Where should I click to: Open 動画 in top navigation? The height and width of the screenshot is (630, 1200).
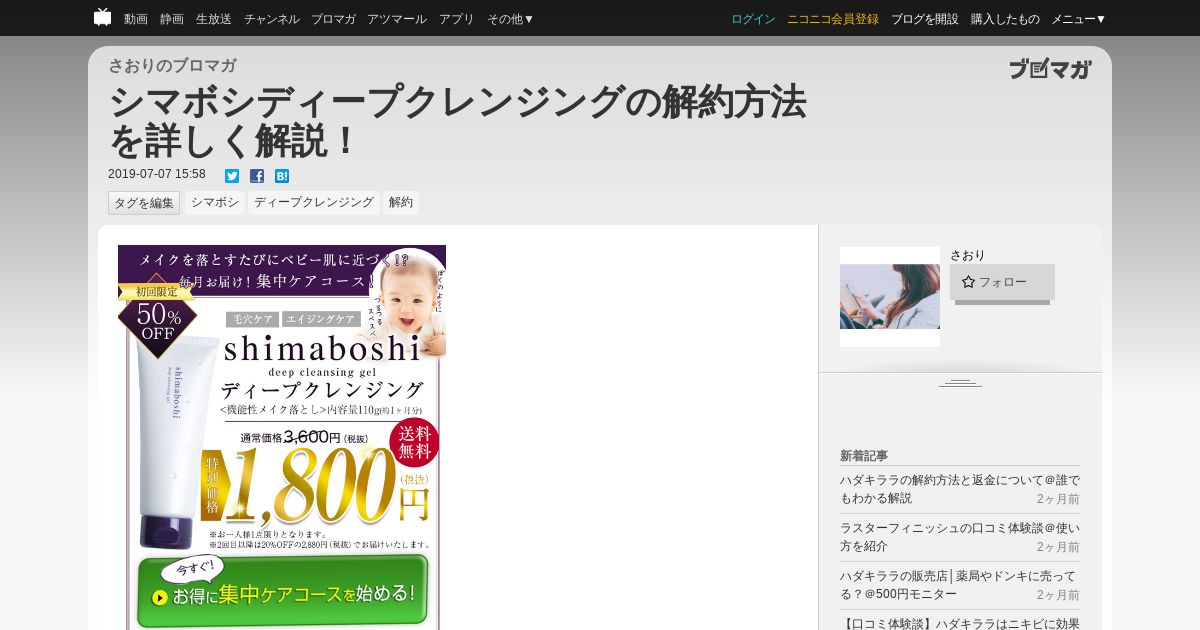(136, 19)
